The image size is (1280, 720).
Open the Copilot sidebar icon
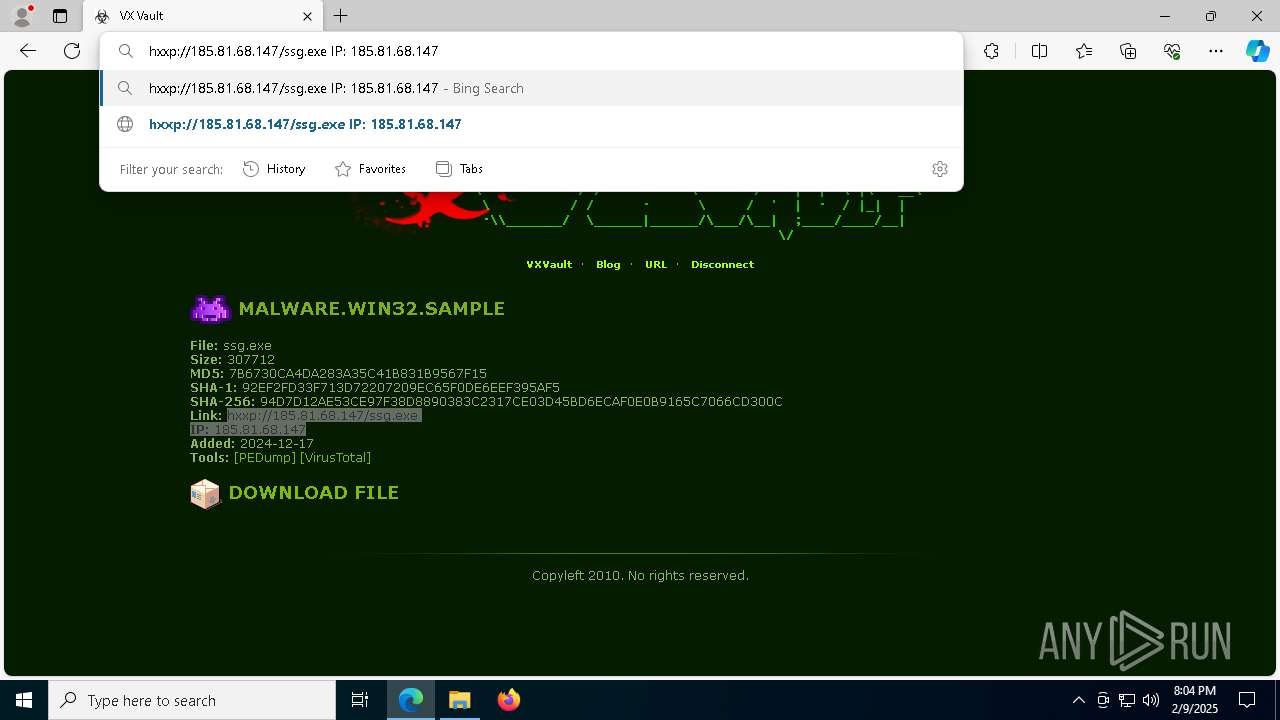click(1257, 51)
